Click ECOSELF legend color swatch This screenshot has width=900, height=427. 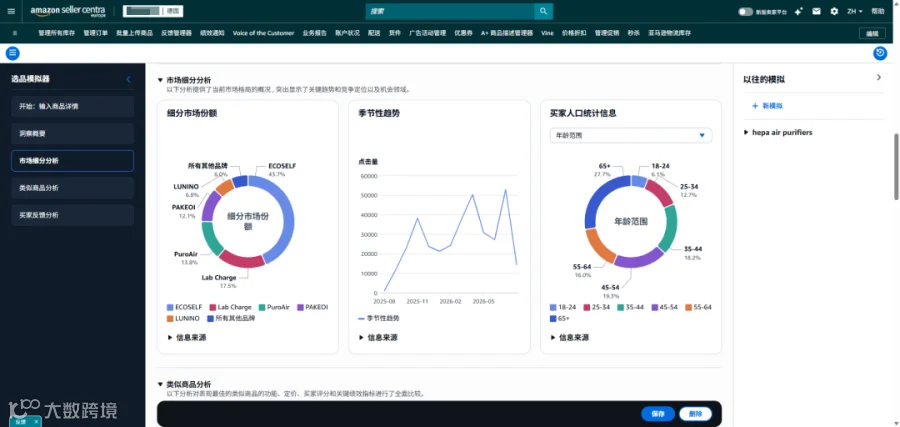coord(170,308)
